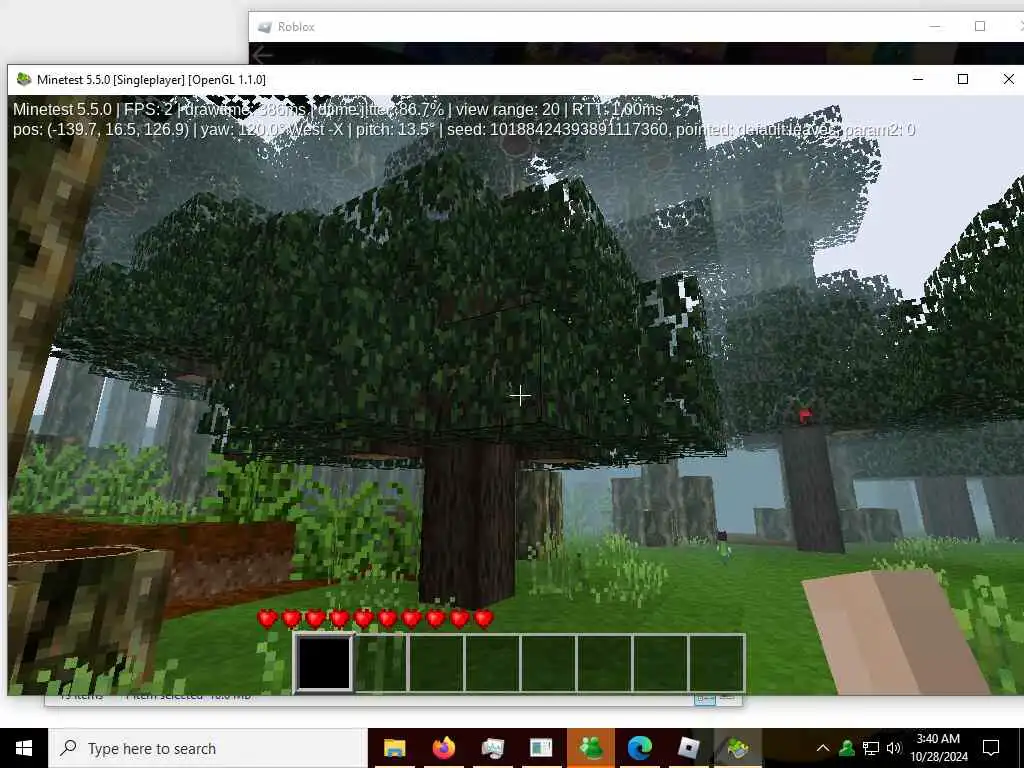Click the green user tray icon
Image resolution: width=1024 pixels, height=768 pixels.
[x=846, y=748]
